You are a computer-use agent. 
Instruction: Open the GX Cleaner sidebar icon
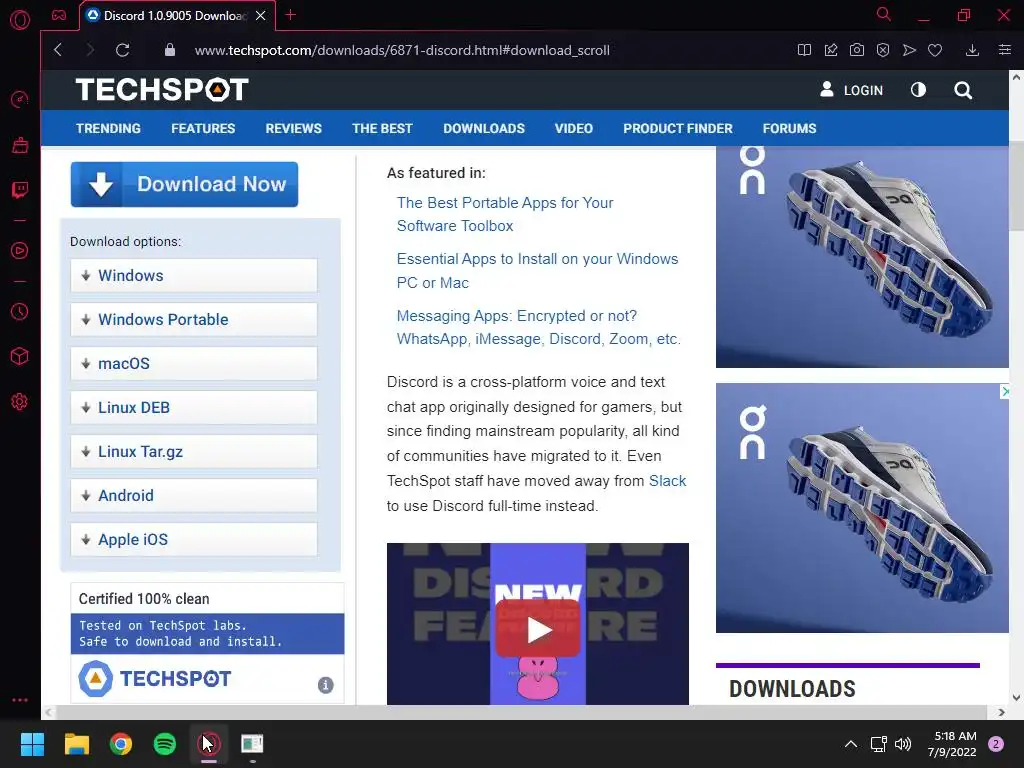pyautogui.click(x=20, y=145)
